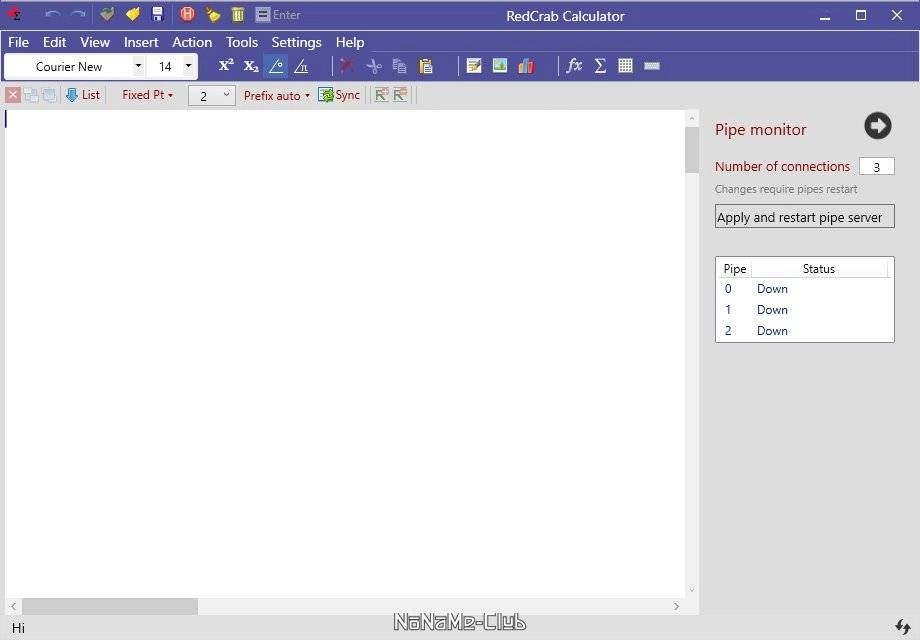Viewport: 920px width, 640px height.
Task: Apply subscript X₂ formatting
Action: pyautogui.click(x=251, y=66)
